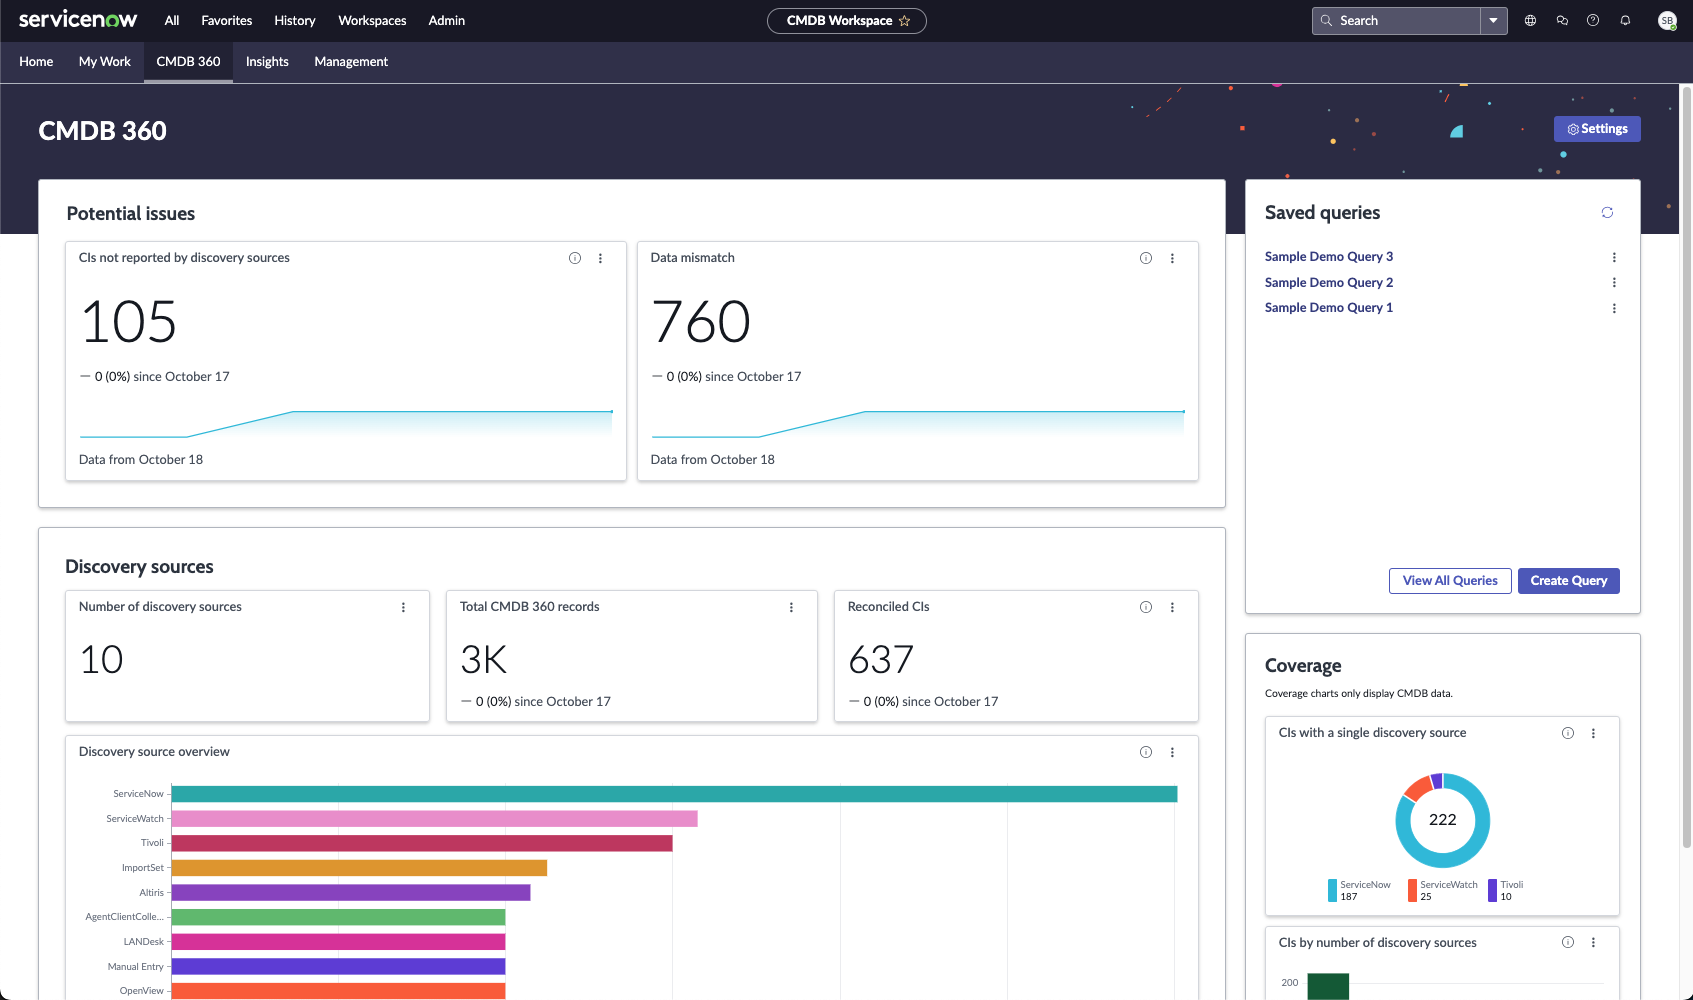The height and width of the screenshot is (1000, 1693).
Task: Click the teal ServiceNow bar in chart
Action: (x=674, y=794)
